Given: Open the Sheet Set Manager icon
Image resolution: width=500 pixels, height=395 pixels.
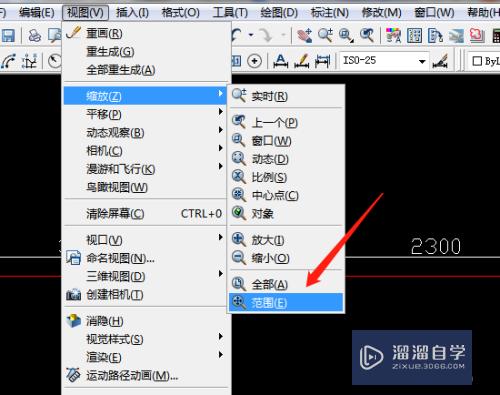Looking at the screenshot, I should [x=456, y=35].
